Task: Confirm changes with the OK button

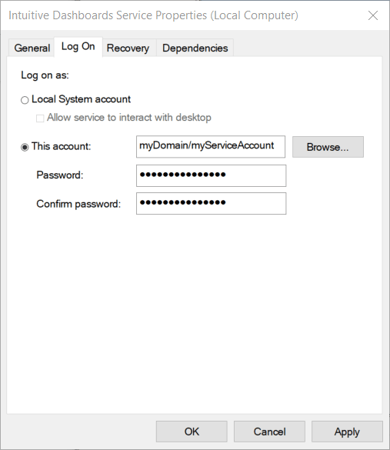Action: click(192, 432)
